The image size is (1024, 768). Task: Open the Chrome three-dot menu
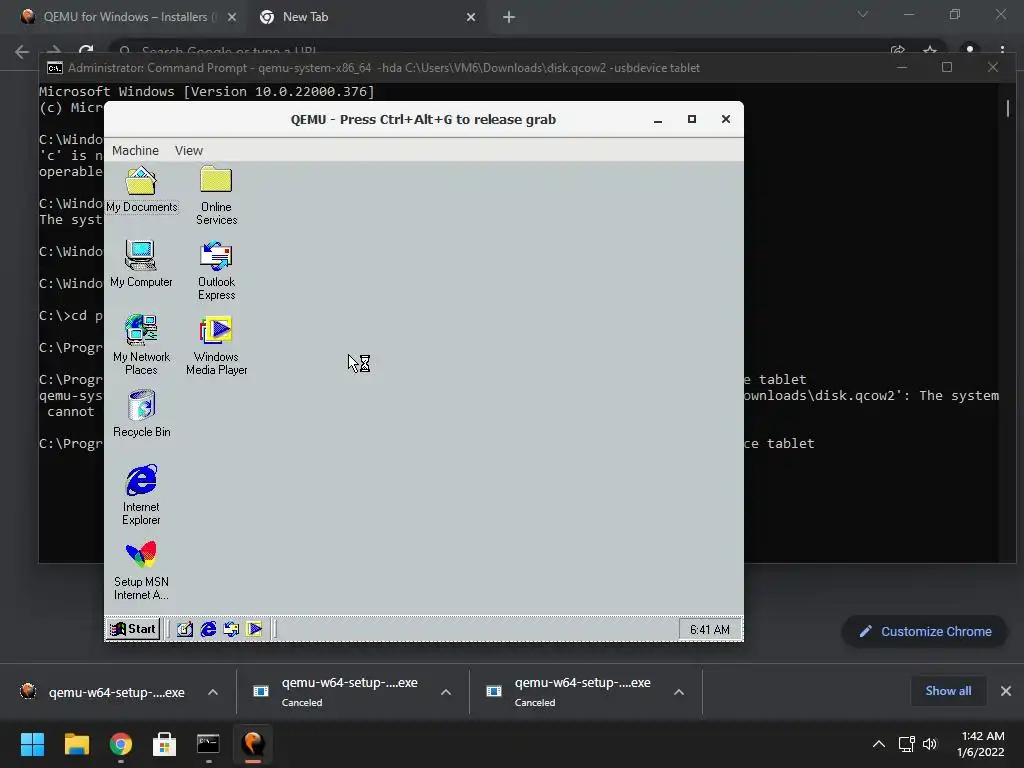point(1002,50)
